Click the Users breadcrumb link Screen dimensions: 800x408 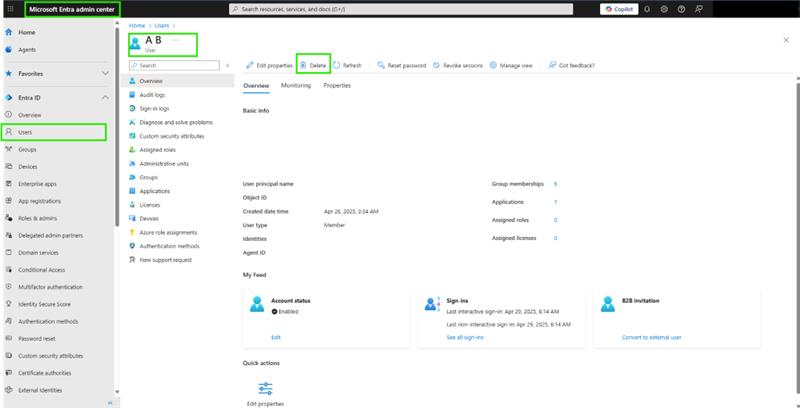point(162,25)
